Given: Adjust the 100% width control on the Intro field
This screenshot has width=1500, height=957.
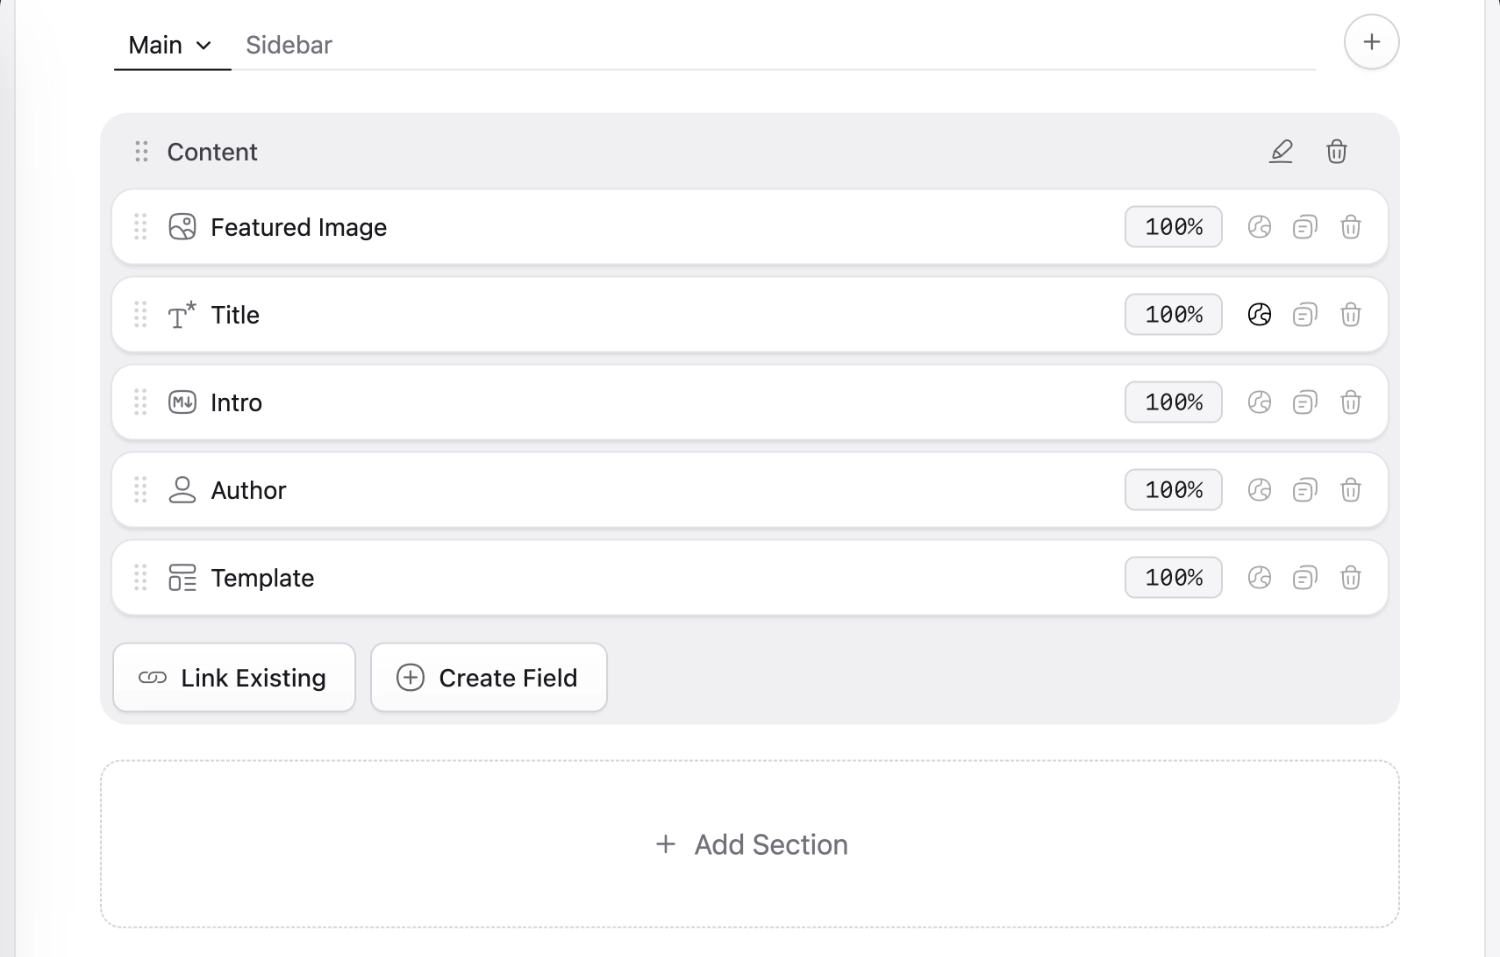Looking at the screenshot, I should (x=1173, y=402).
